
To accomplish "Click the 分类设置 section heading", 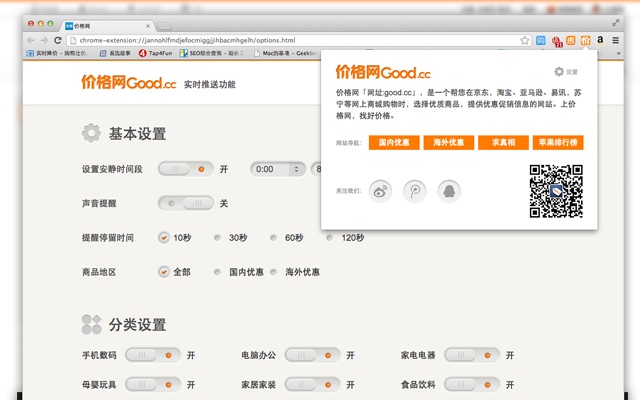I will pyautogui.click(x=137, y=325).
